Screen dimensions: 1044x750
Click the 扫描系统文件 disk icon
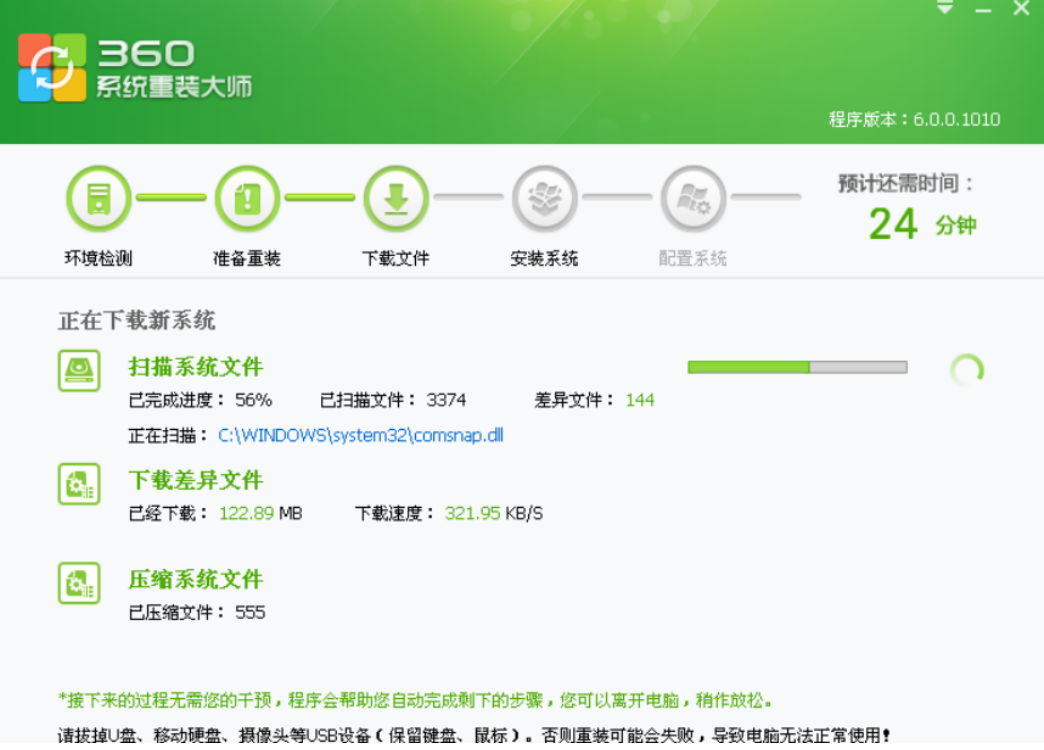coord(79,370)
